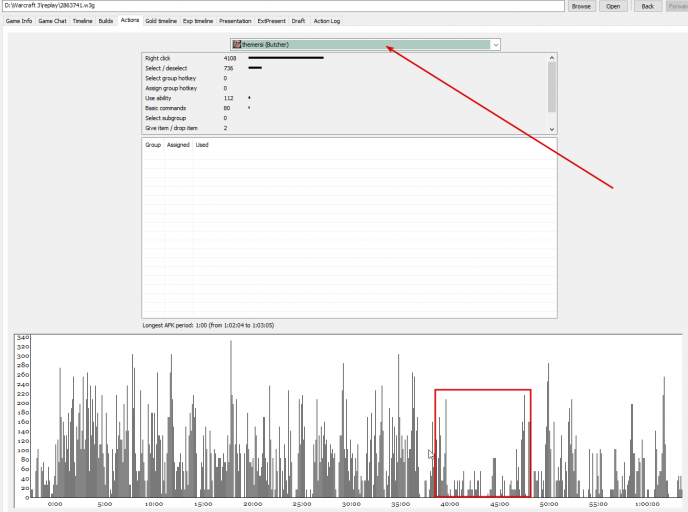Click the Basic commands count 80
The height and width of the screenshot is (512, 688).
pyautogui.click(x=226, y=108)
